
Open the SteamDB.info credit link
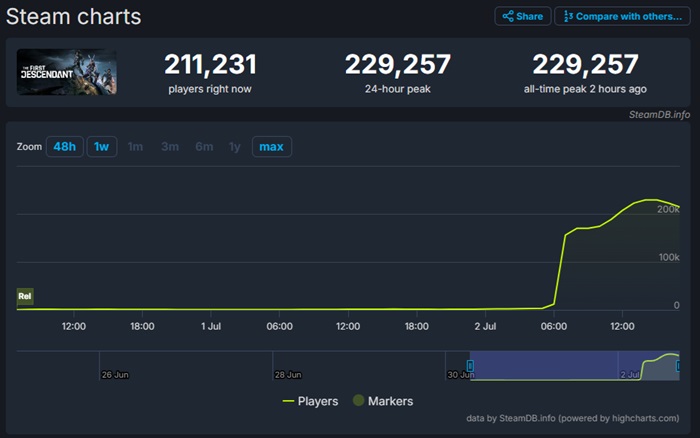coord(659,115)
